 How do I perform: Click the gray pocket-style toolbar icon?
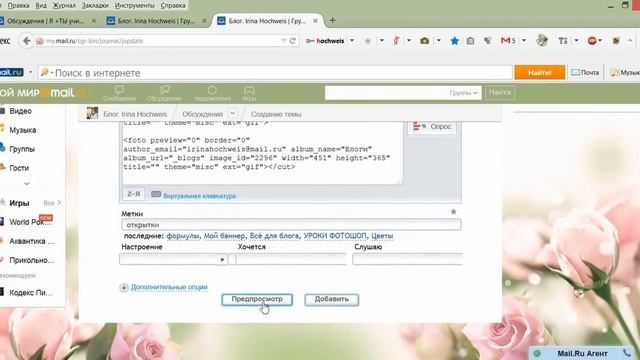click(x=487, y=41)
